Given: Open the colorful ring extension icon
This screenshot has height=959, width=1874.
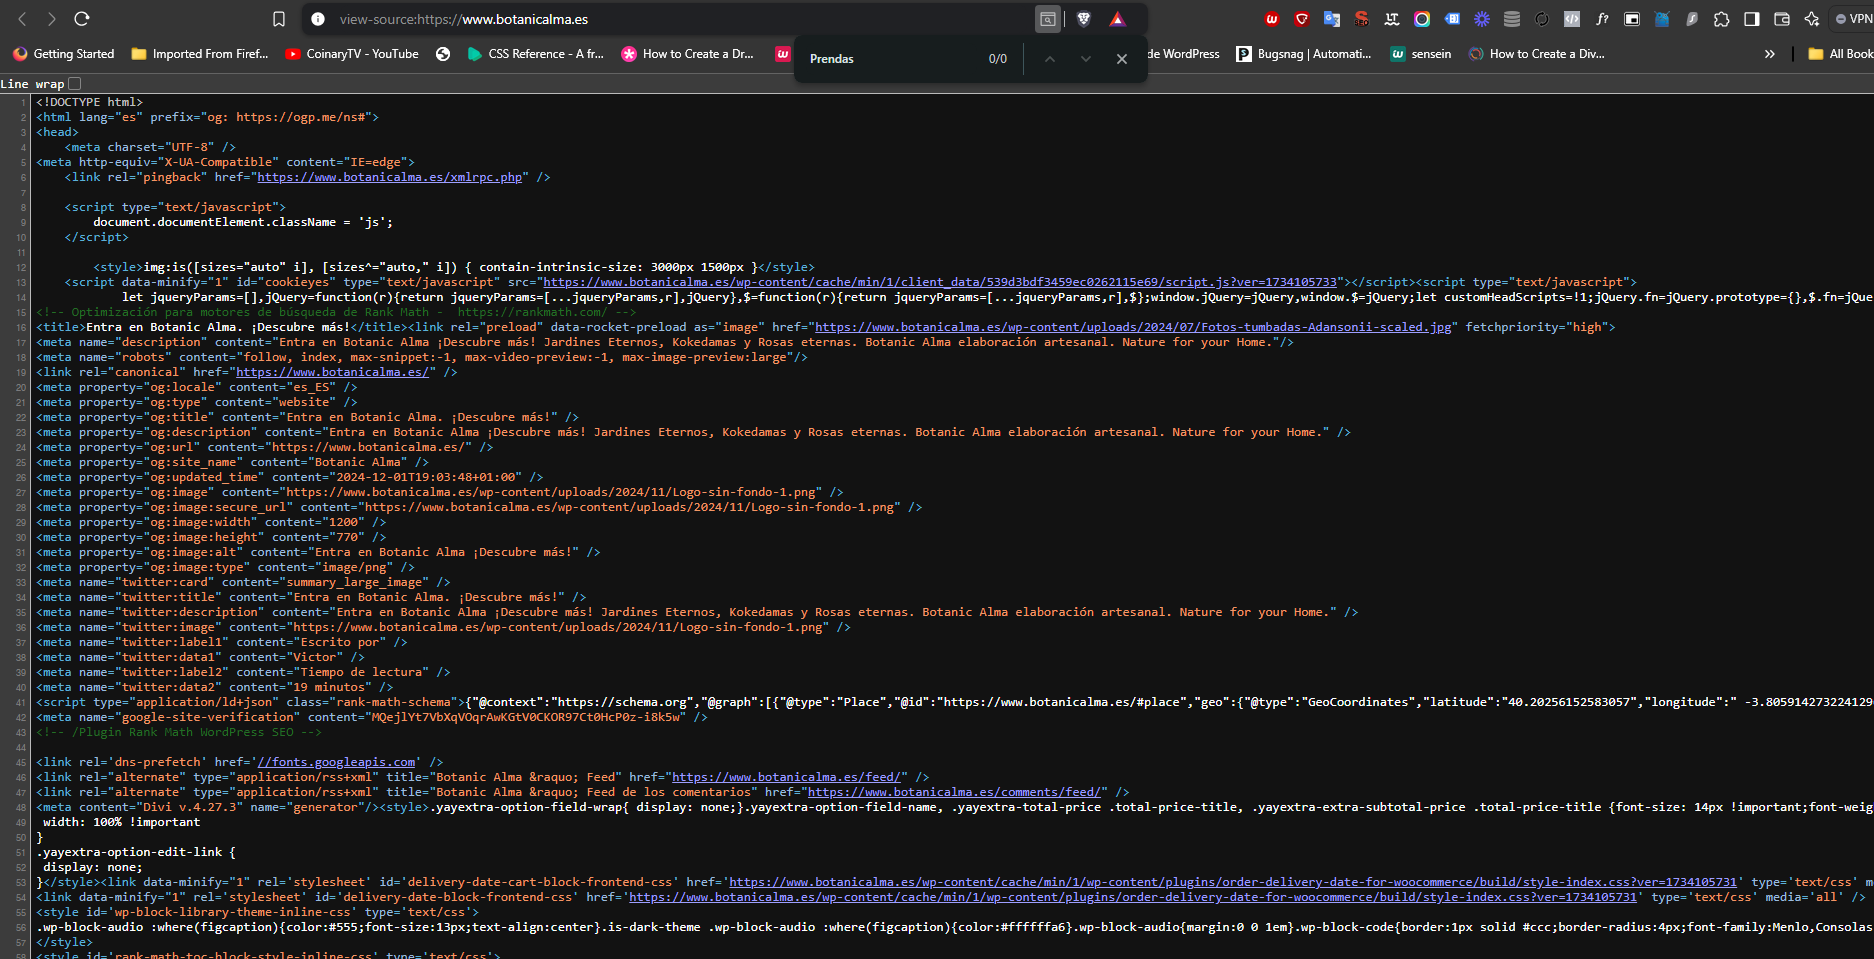Looking at the screenshot, I should [1422, 19].
